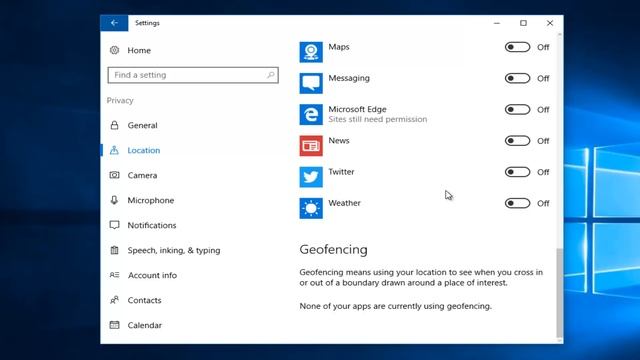Click the Messaging app icon
Screen dimensions: 640x360
(x=311, y=83)
